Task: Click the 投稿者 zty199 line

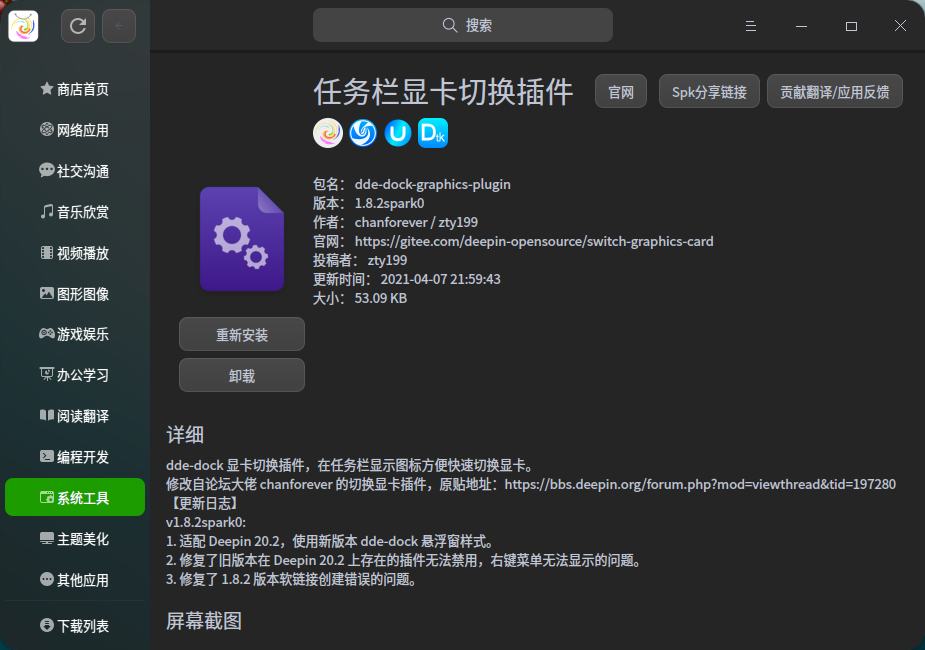Action: (x=360, y=260)
